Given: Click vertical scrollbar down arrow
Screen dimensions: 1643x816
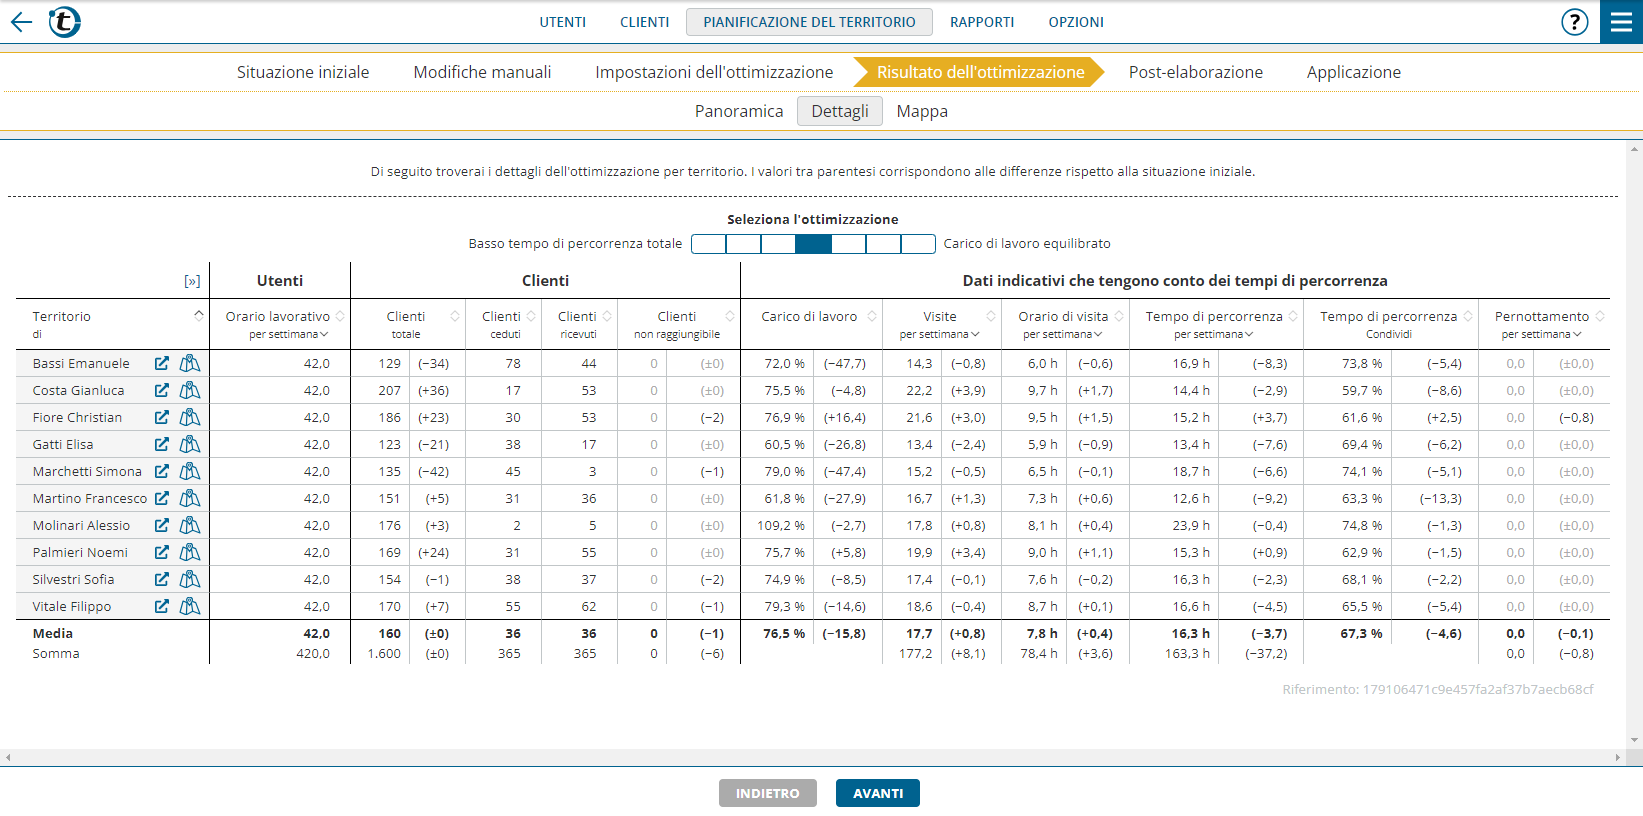Looking at the screenshot, I should pyautogui.click(x=1635, y=741).
